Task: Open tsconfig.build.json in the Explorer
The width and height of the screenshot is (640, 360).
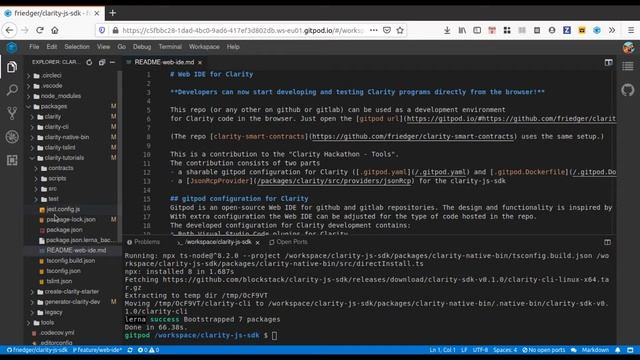Action: (x=70, y=260)
